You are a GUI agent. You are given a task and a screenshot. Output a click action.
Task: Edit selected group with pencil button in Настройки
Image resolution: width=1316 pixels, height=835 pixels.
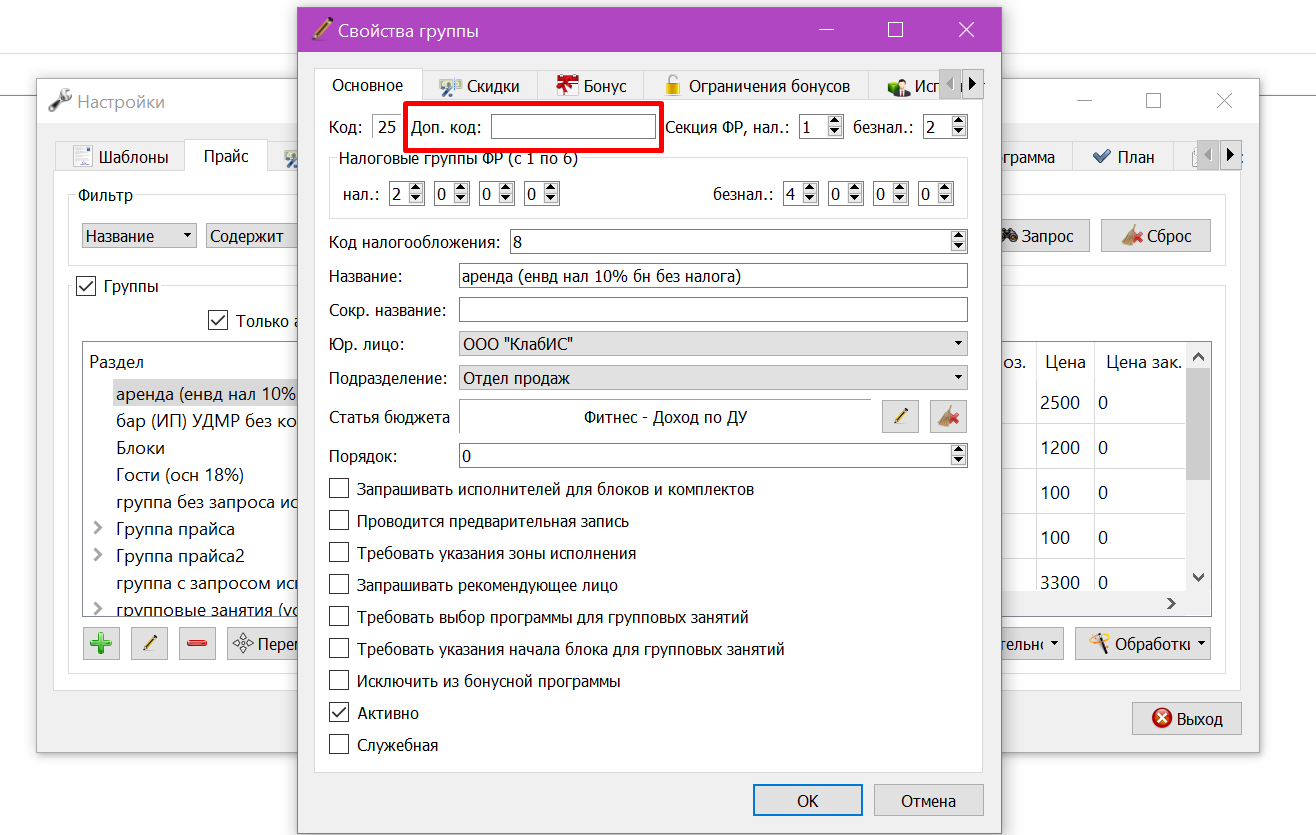(149, 644)
